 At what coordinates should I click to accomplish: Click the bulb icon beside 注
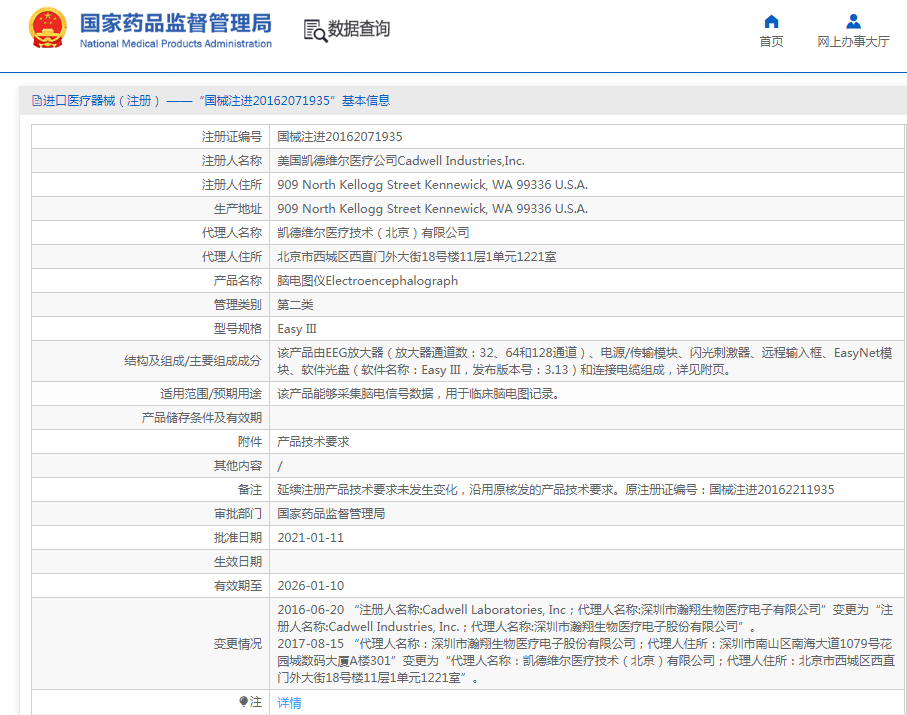[243, 702]
